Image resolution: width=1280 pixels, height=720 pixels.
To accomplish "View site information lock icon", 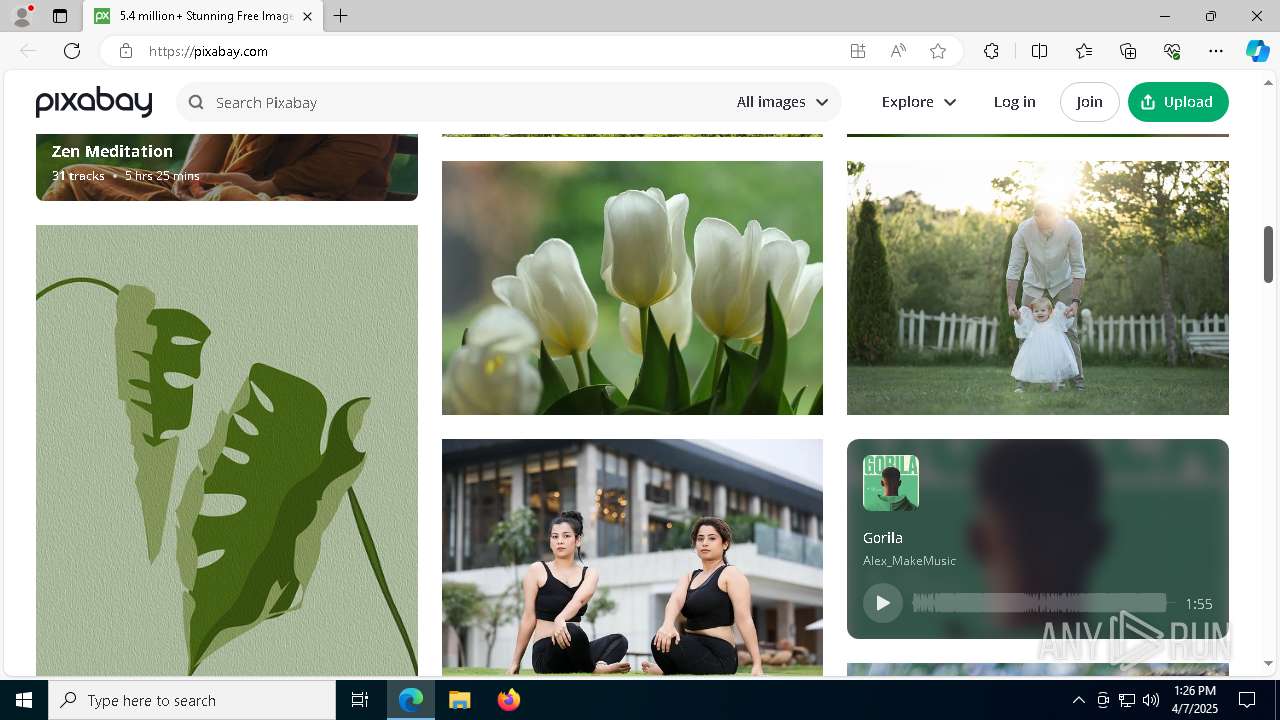I will point(126,51).
